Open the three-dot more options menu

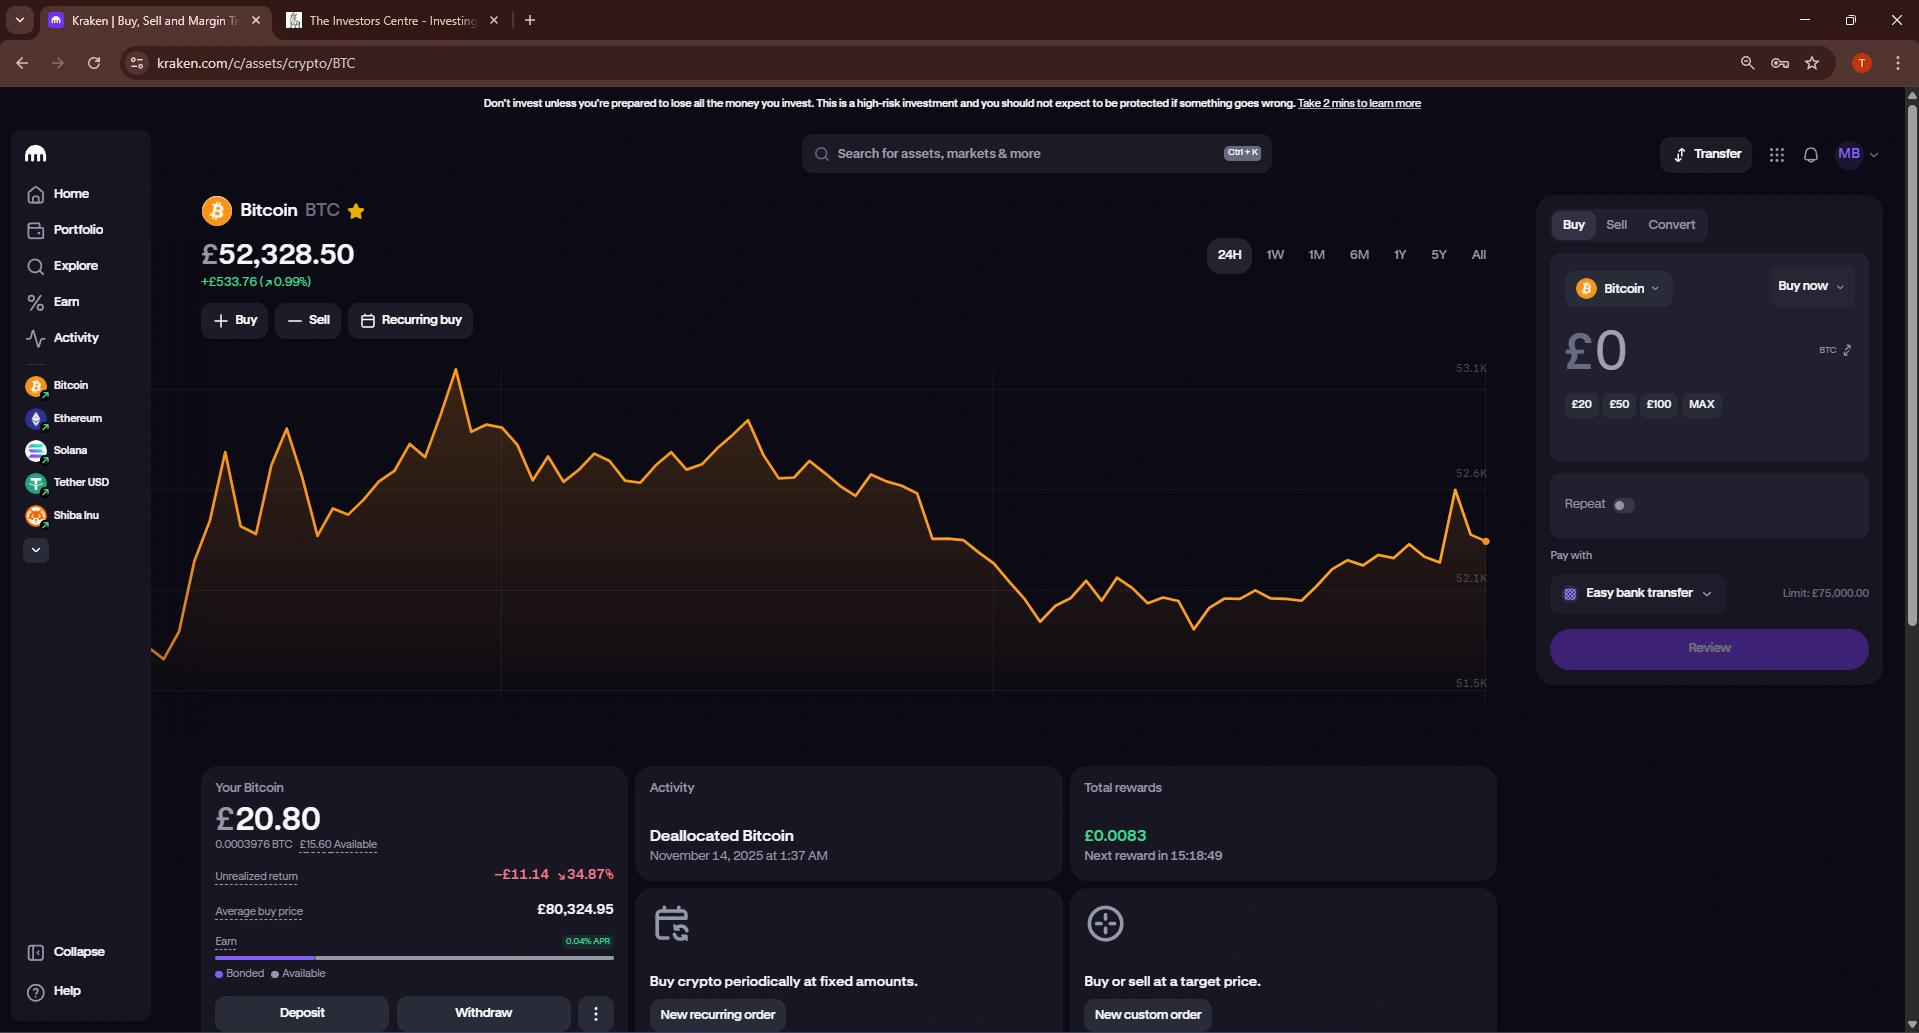point(596,1013)
